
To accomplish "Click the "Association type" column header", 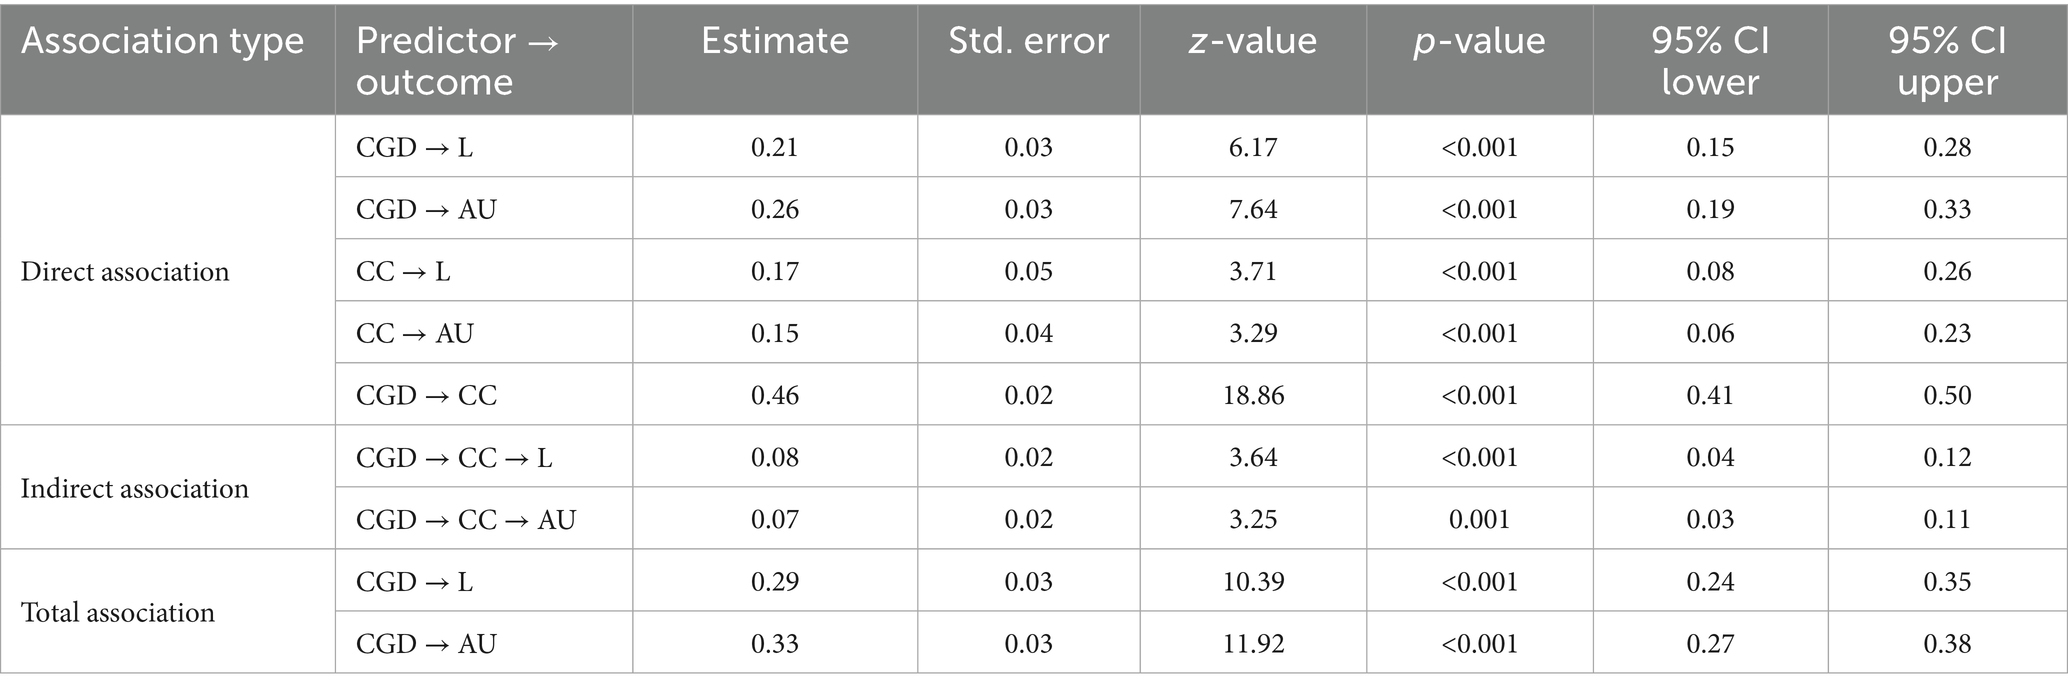I will (x=162, y=41).
